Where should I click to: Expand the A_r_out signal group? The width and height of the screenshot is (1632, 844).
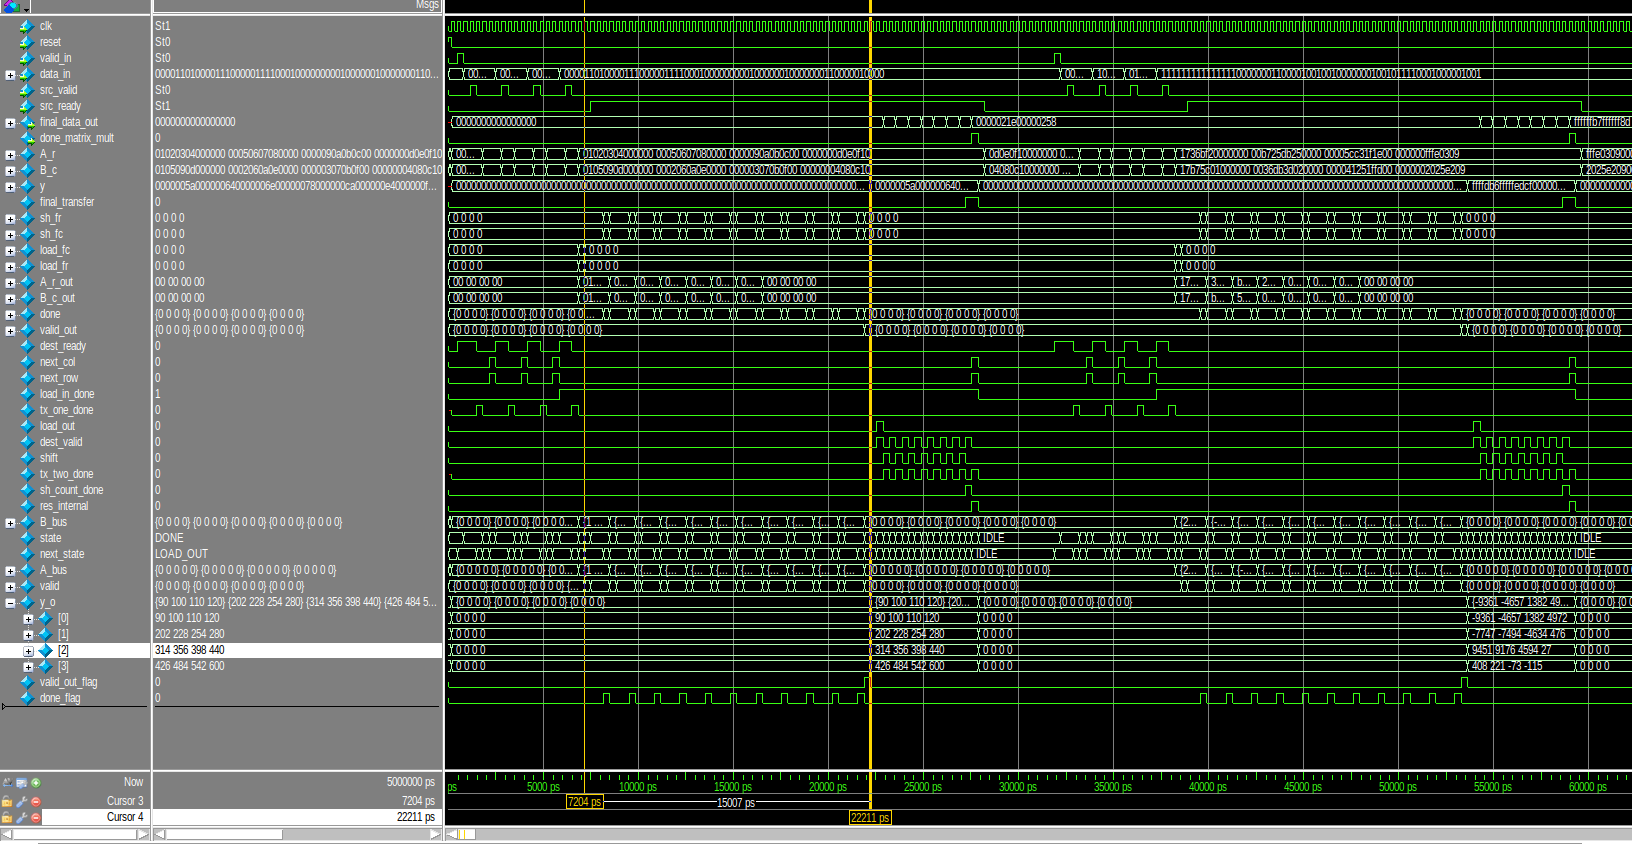tap(10, 282)
